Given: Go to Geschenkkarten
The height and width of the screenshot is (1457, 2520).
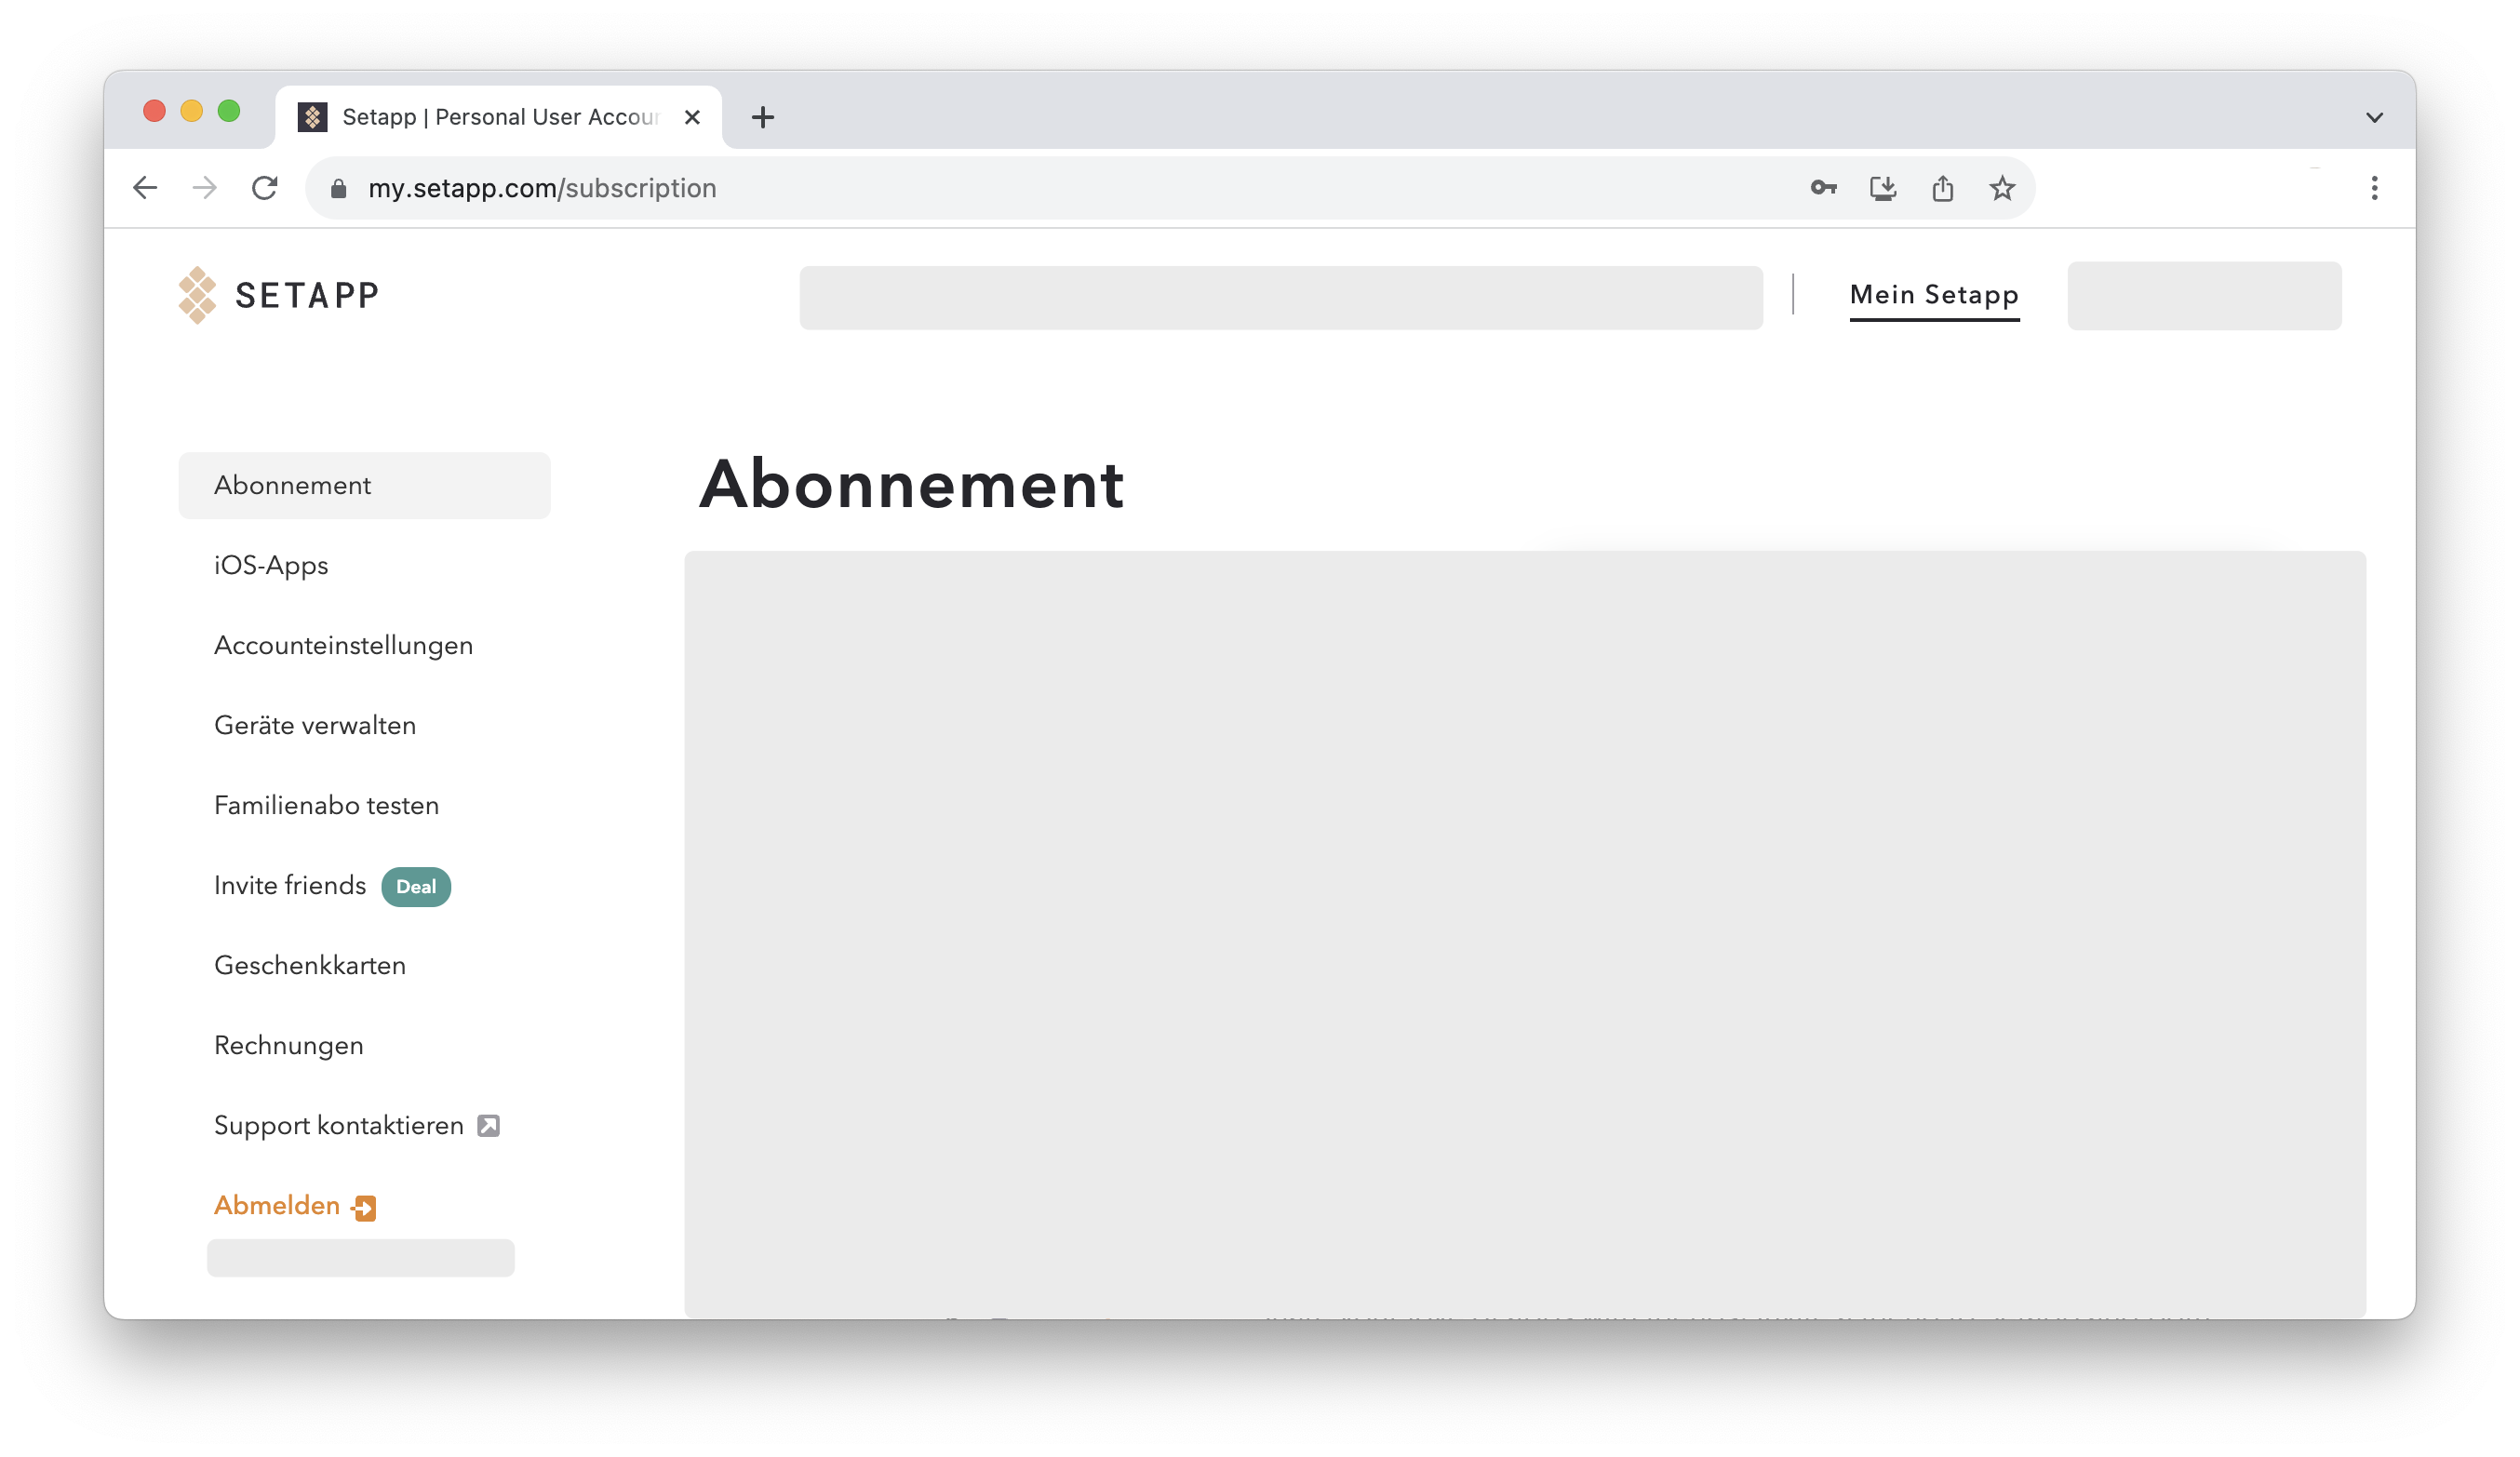Looking at the screenshot, I should coord(310,965).
